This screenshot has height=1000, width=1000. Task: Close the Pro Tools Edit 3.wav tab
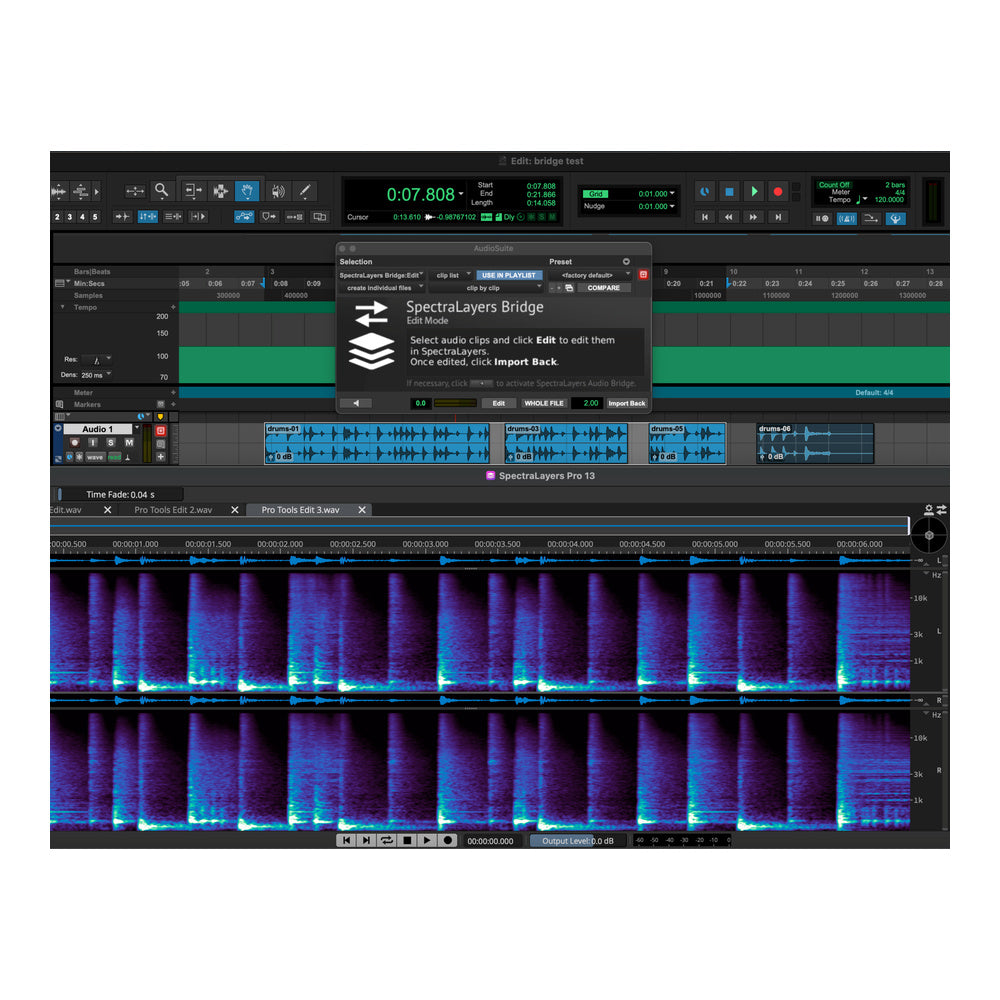[362, 510]
